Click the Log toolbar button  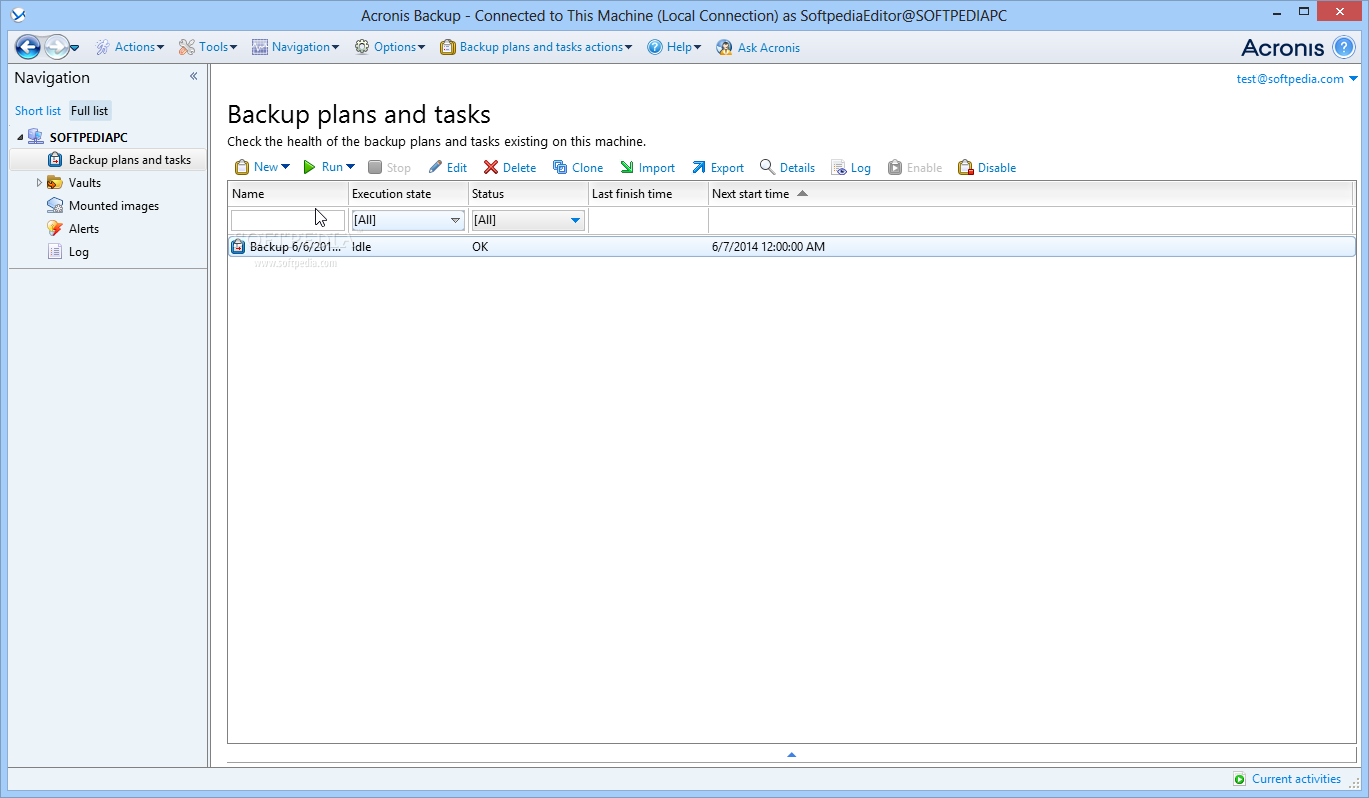click(851, 168)
